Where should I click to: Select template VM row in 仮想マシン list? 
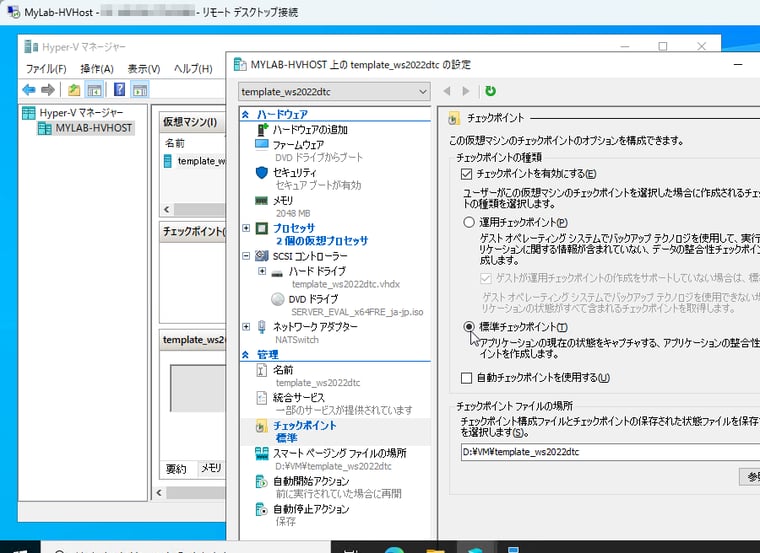coord(195,161)
